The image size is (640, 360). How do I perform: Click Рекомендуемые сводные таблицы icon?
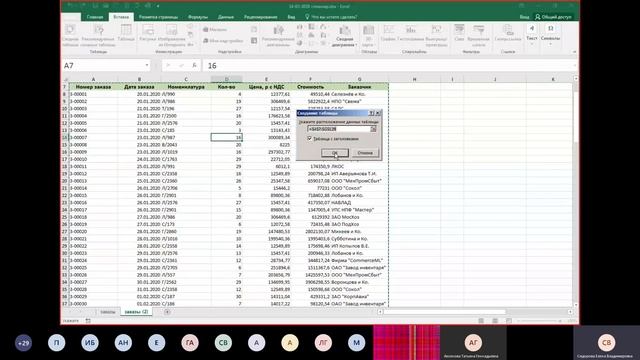point(98,36)
